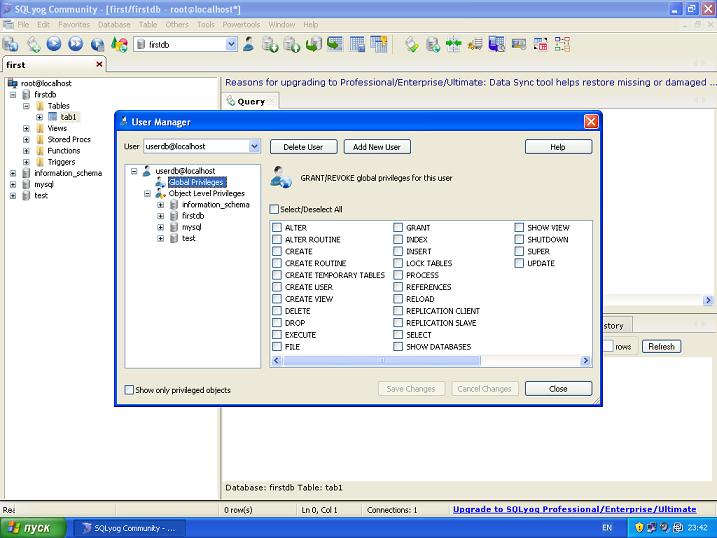Viewport: 717px width, 538px height.
Task: Click the Refresh button in result pane
Action: pos(661,346)
